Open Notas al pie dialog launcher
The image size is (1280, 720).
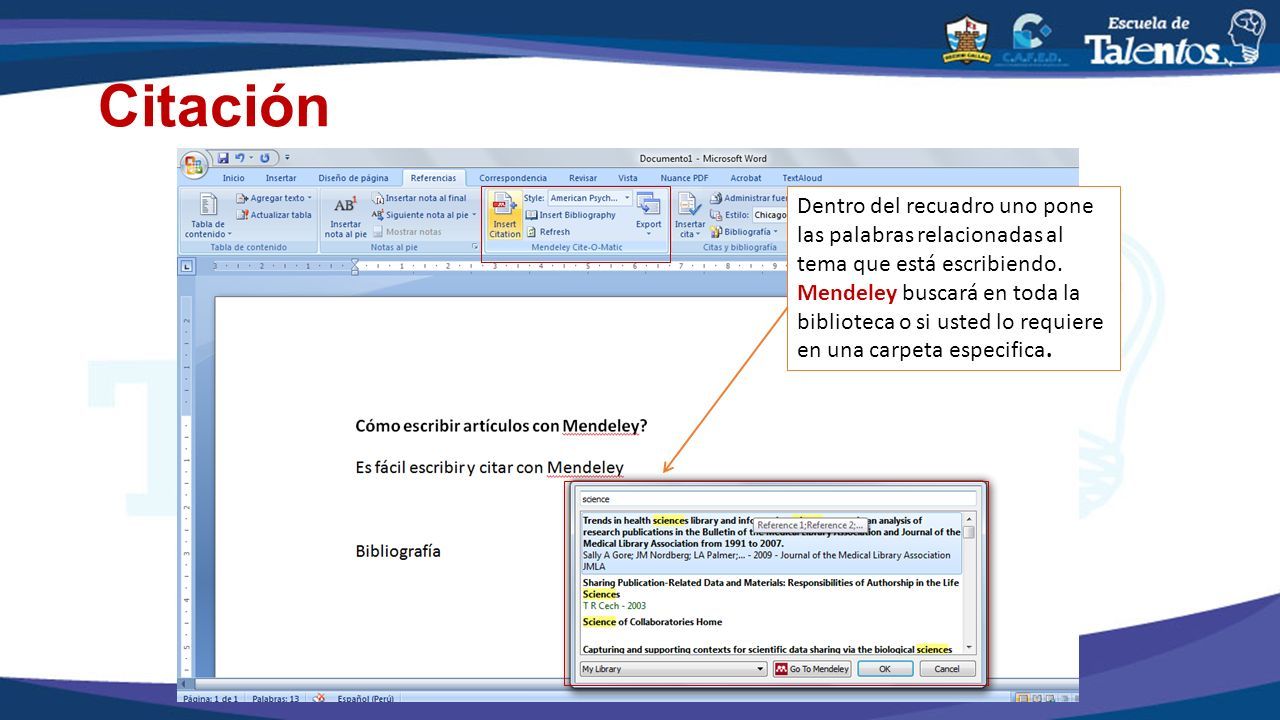click(x=474, y=246)
